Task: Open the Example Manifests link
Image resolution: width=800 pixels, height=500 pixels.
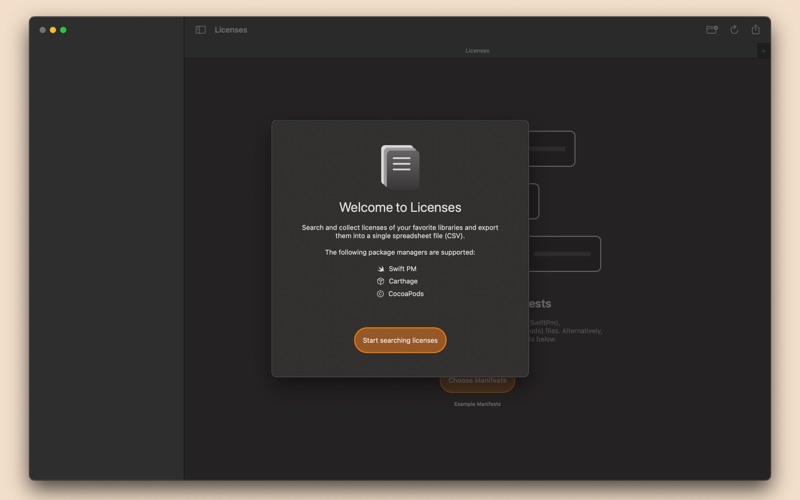Action: 477,404
